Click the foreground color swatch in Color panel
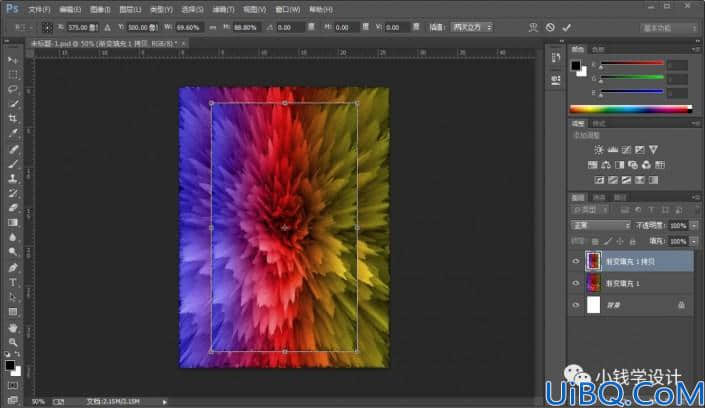This screenshot has width=705, height=408. (576, 66)
